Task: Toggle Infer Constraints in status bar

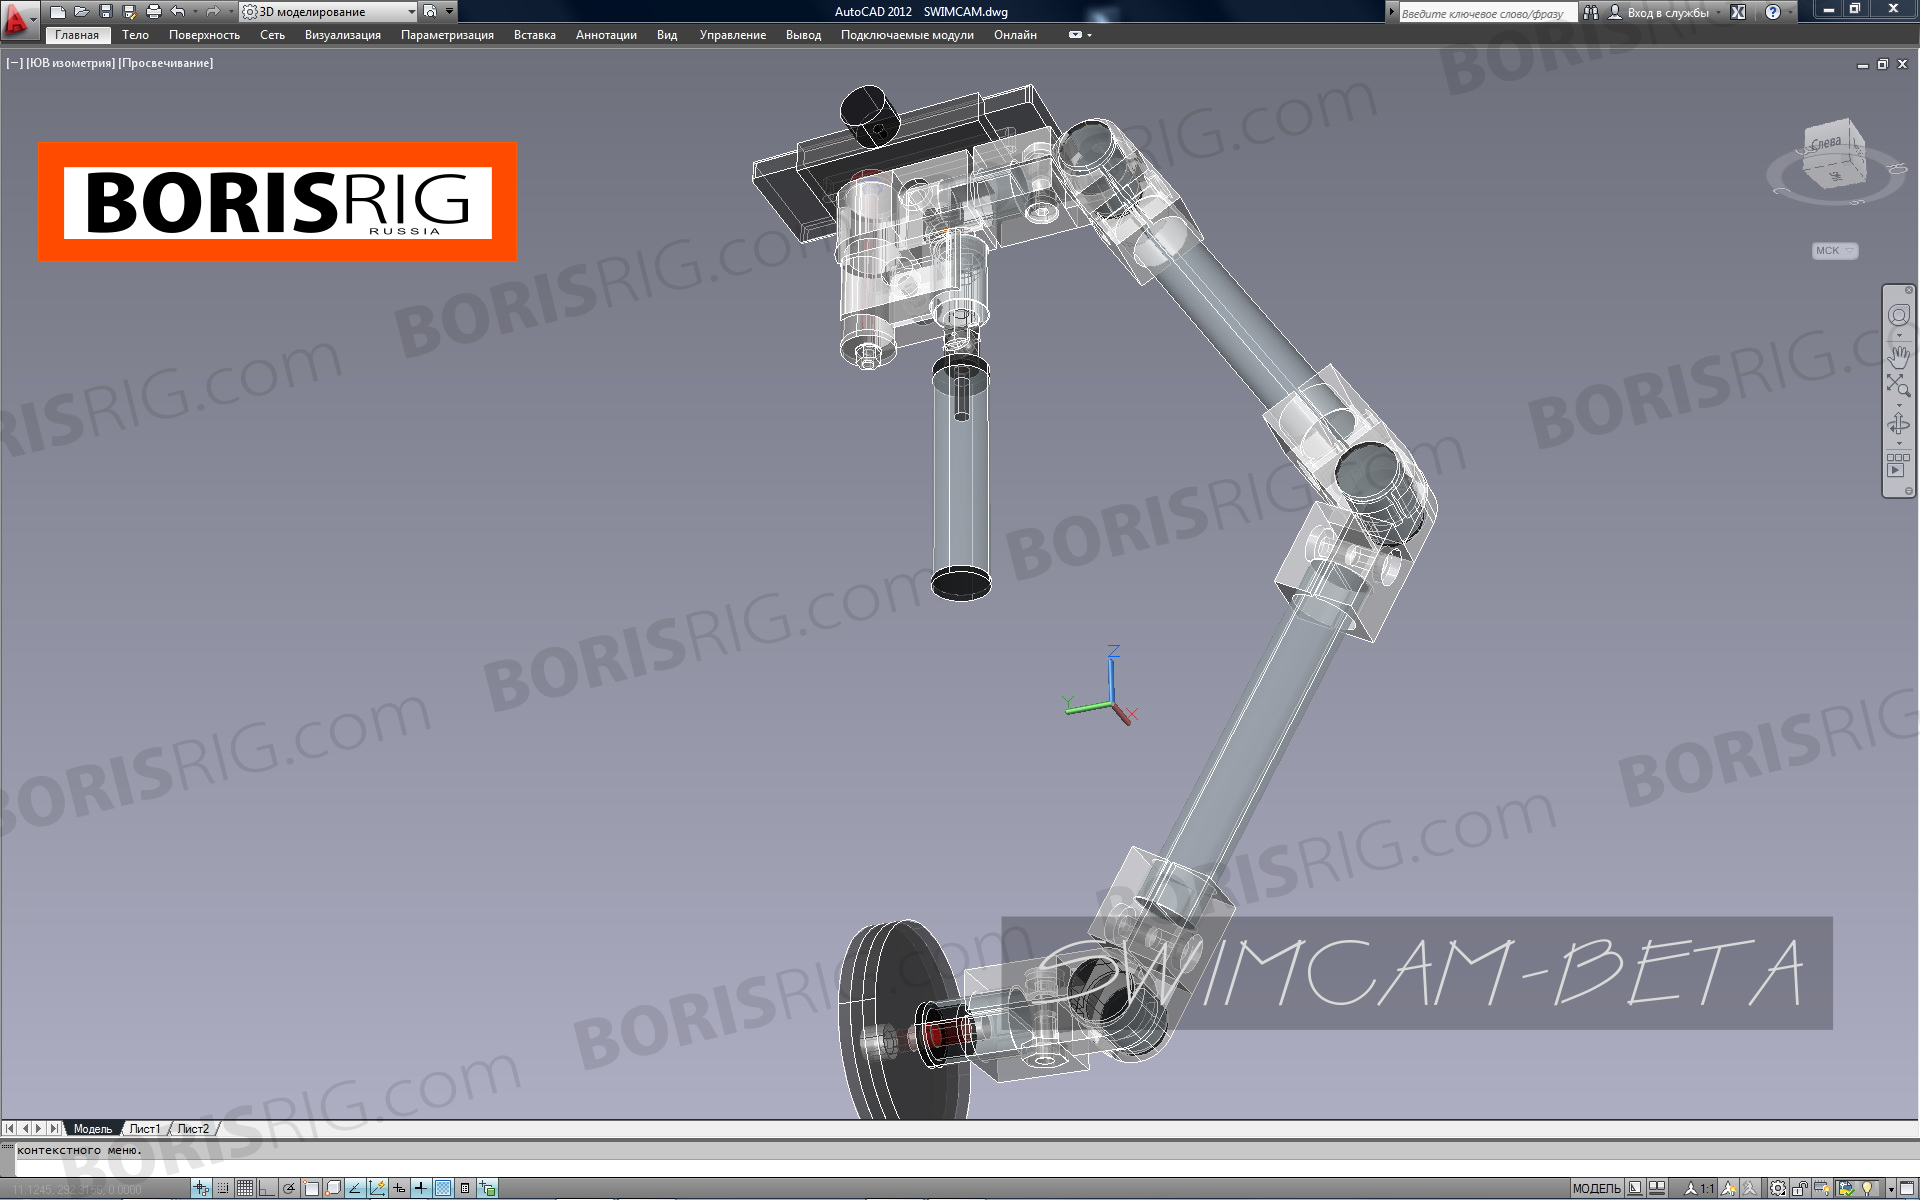Action: 201,1189
